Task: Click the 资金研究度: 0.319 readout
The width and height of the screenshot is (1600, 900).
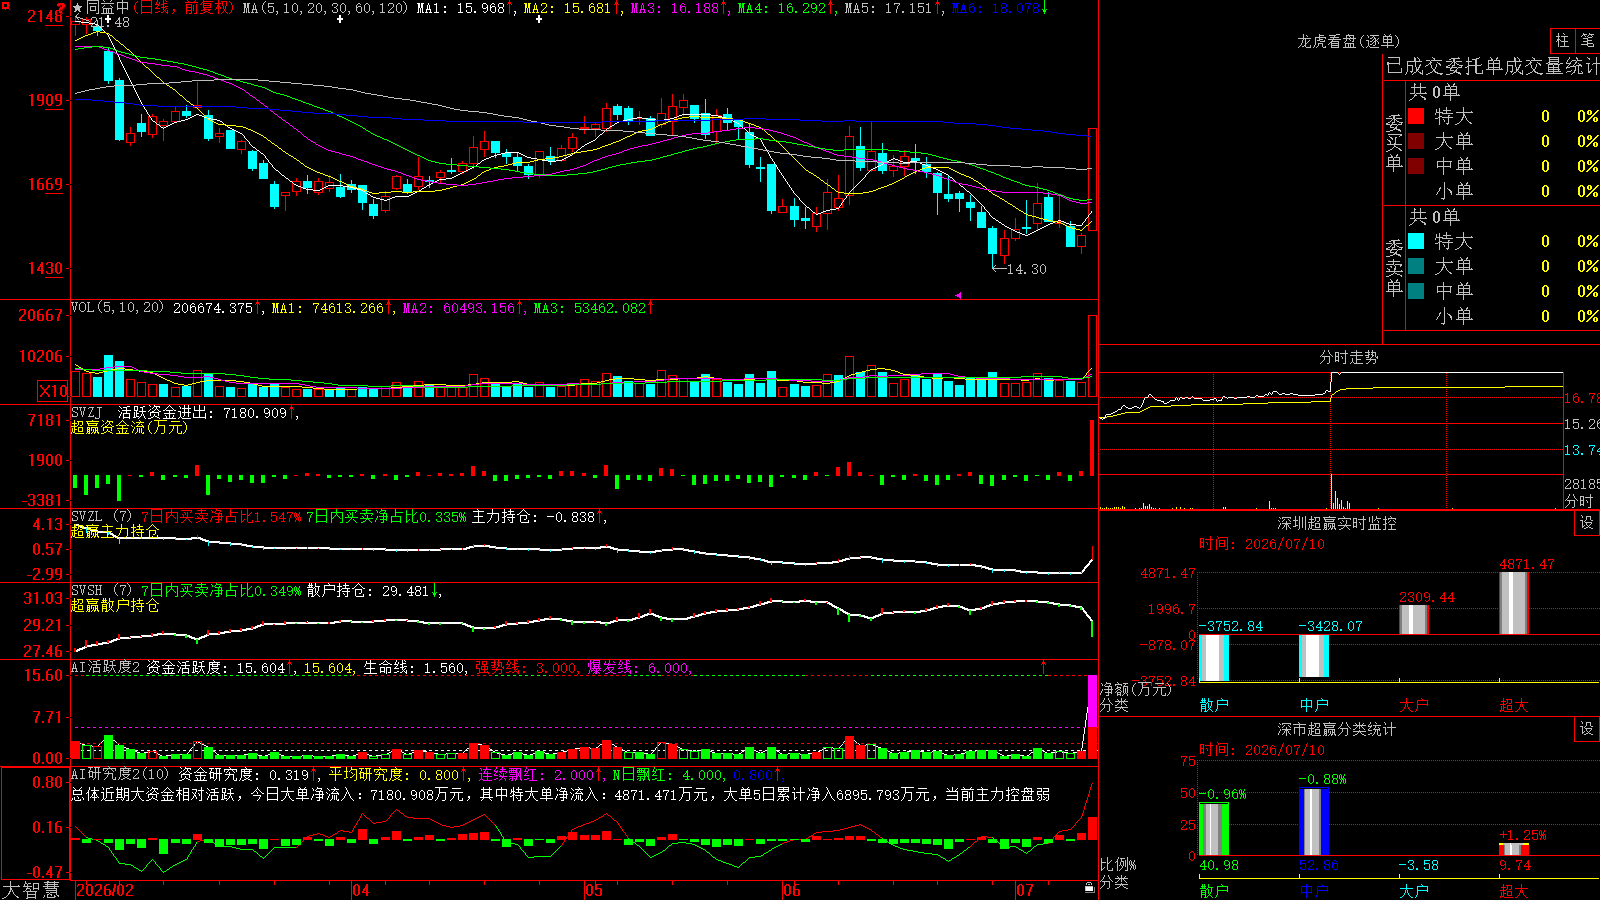Action: pos(248,774)
